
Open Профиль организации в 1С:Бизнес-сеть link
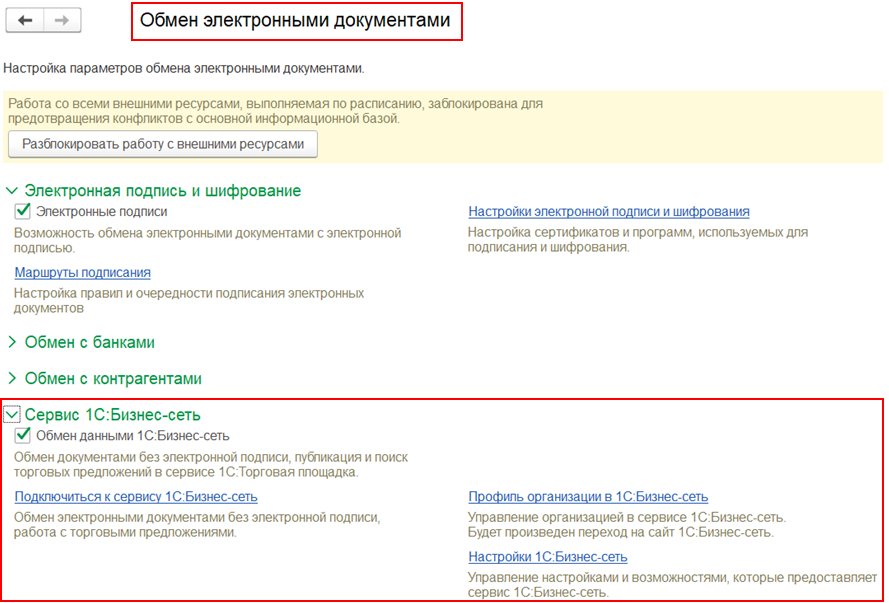[x=588, y=497]
